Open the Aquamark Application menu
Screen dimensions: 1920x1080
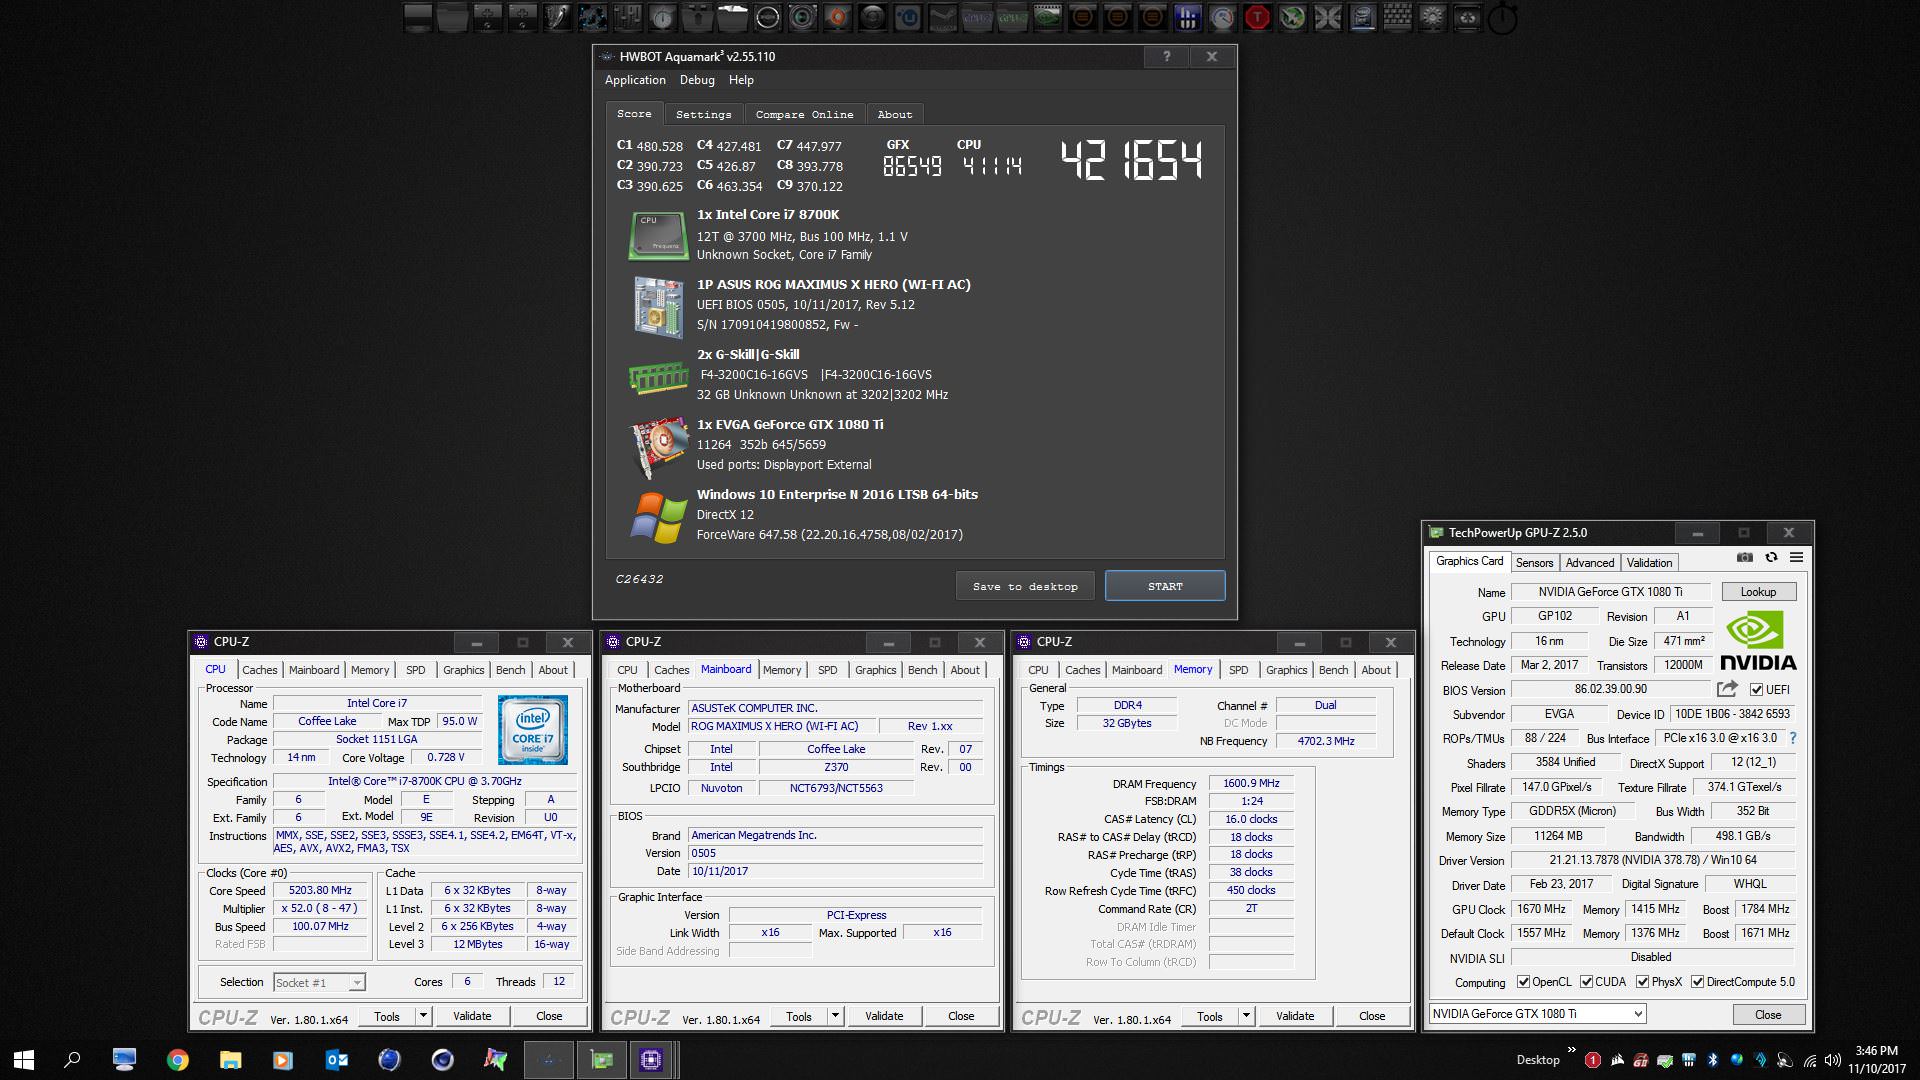click(635, 80)
